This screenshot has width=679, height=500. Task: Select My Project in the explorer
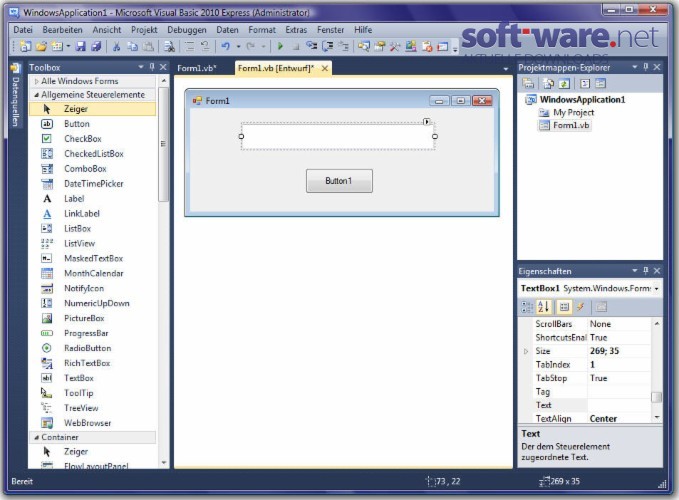coord(573,113)
